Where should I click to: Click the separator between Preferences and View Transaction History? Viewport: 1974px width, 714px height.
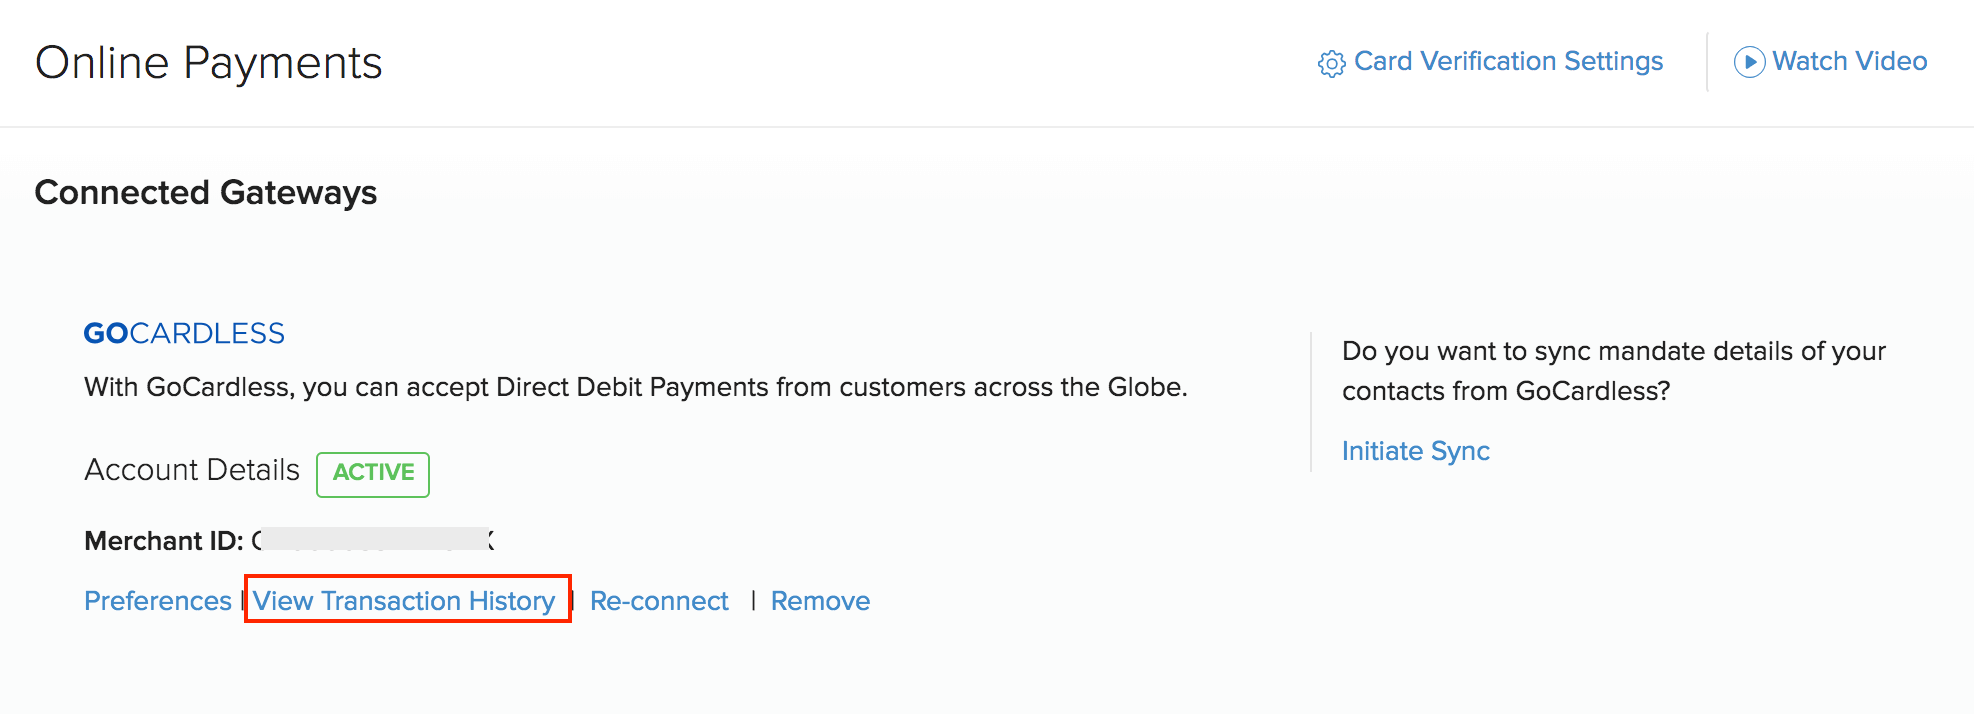coord(242,600)
